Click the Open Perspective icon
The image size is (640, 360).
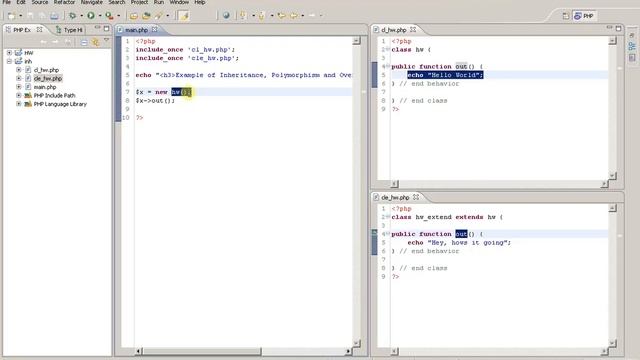(x=566, y=16)
